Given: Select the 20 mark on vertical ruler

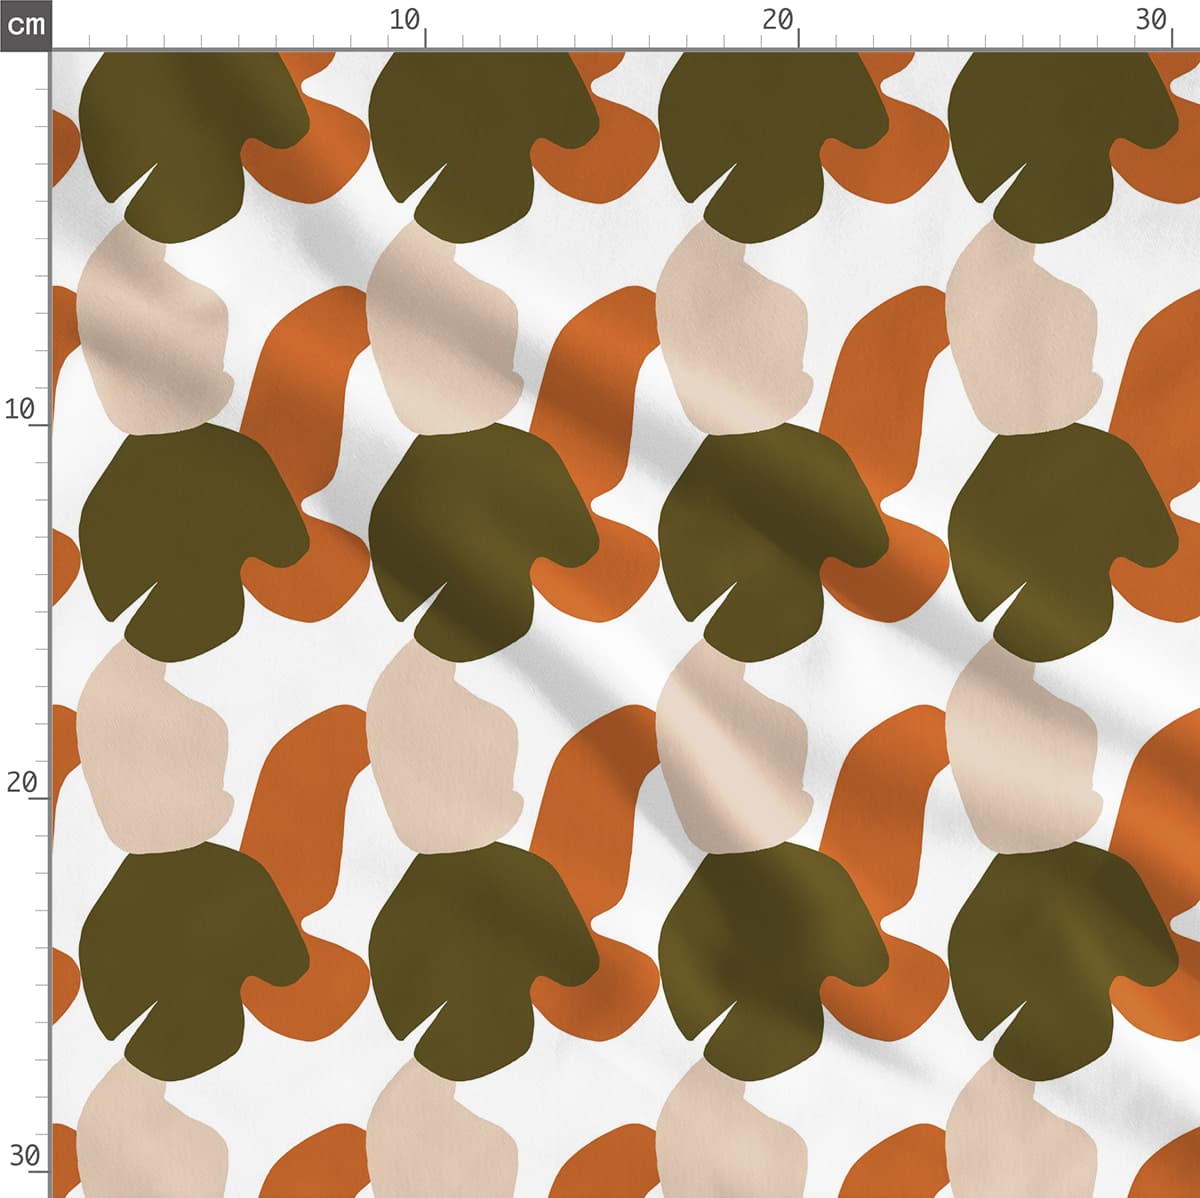Looking at the screenshot, I should (22, 783).
